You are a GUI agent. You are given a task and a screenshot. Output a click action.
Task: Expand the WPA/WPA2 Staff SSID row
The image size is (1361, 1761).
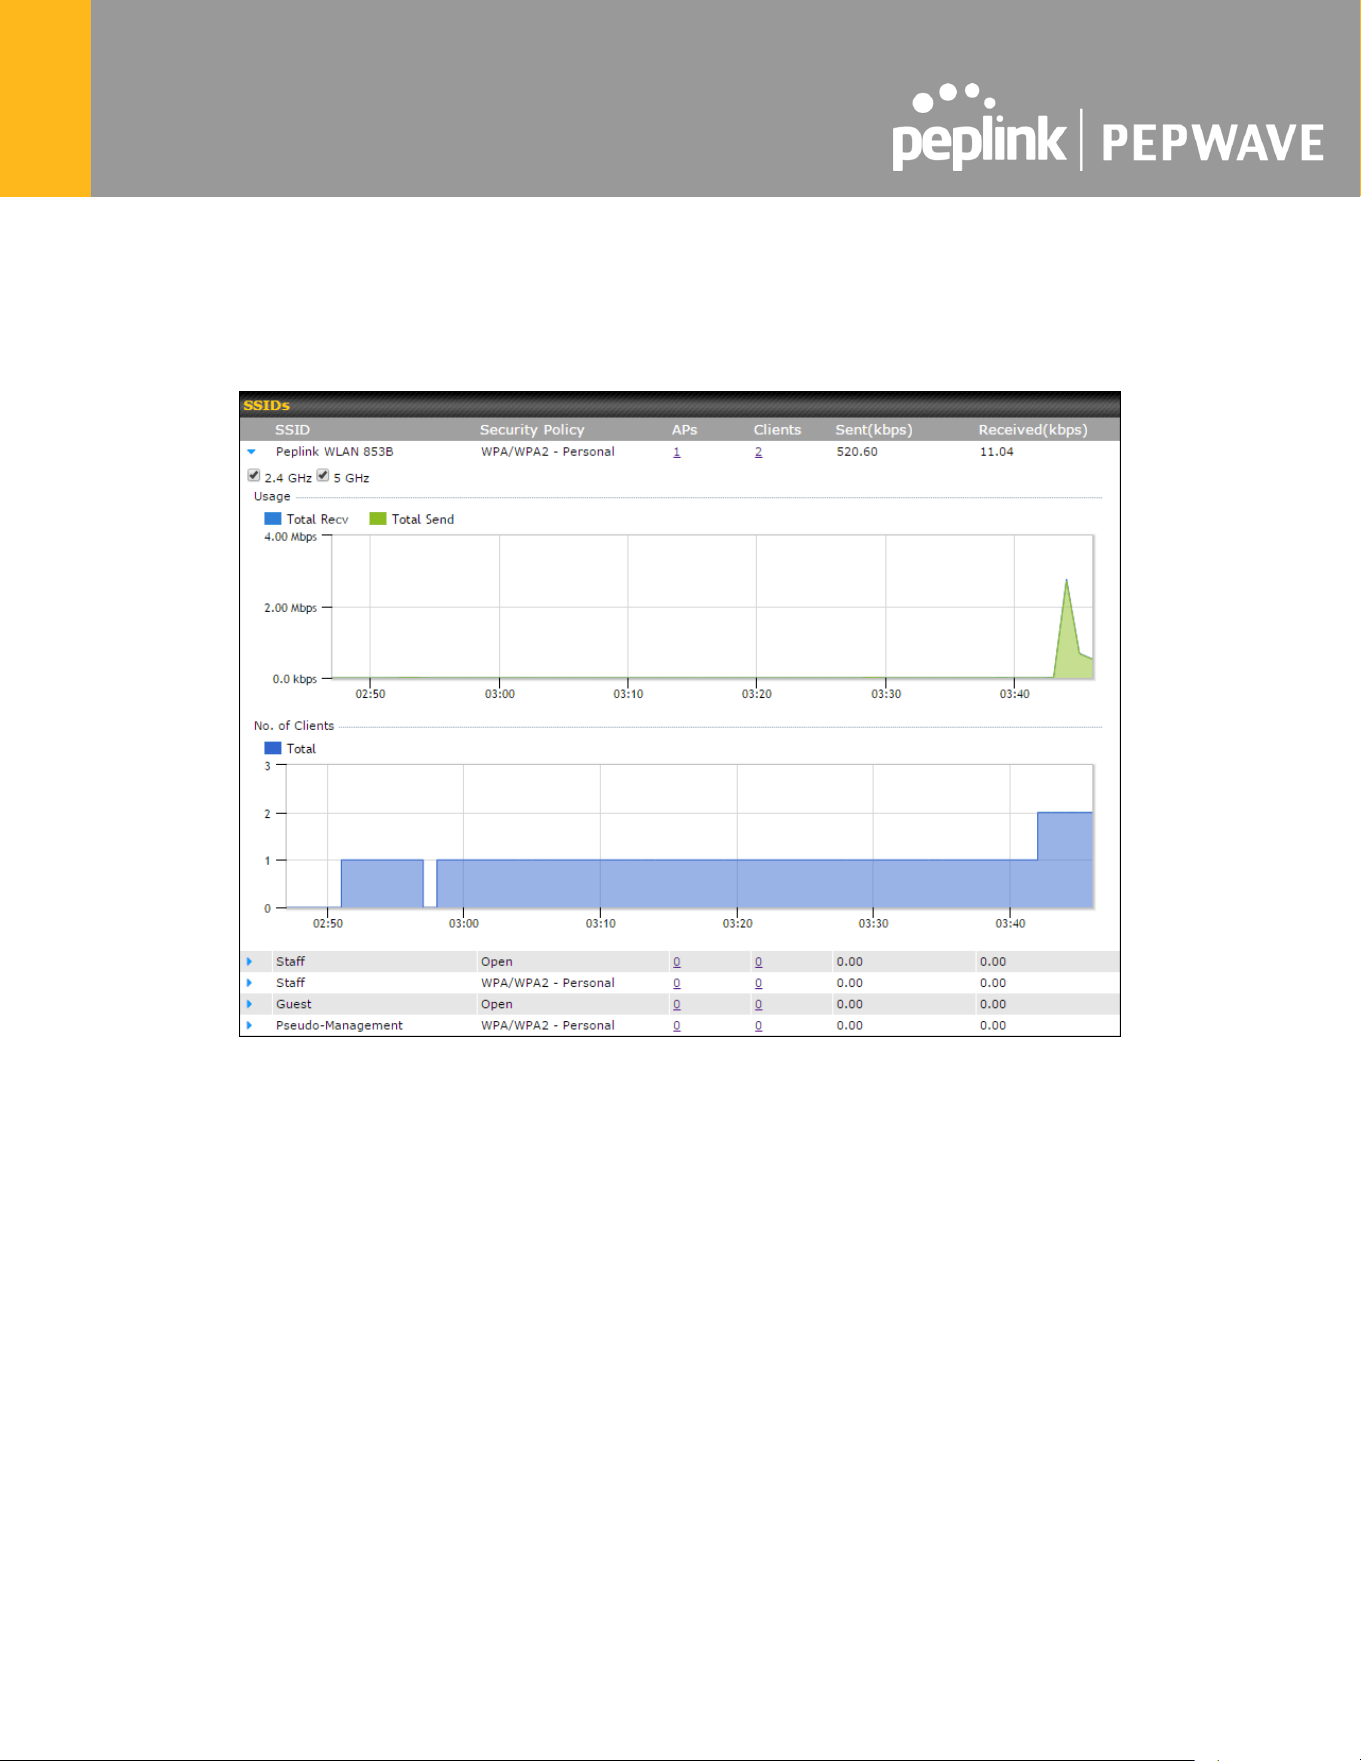click(x=249, y=983)
